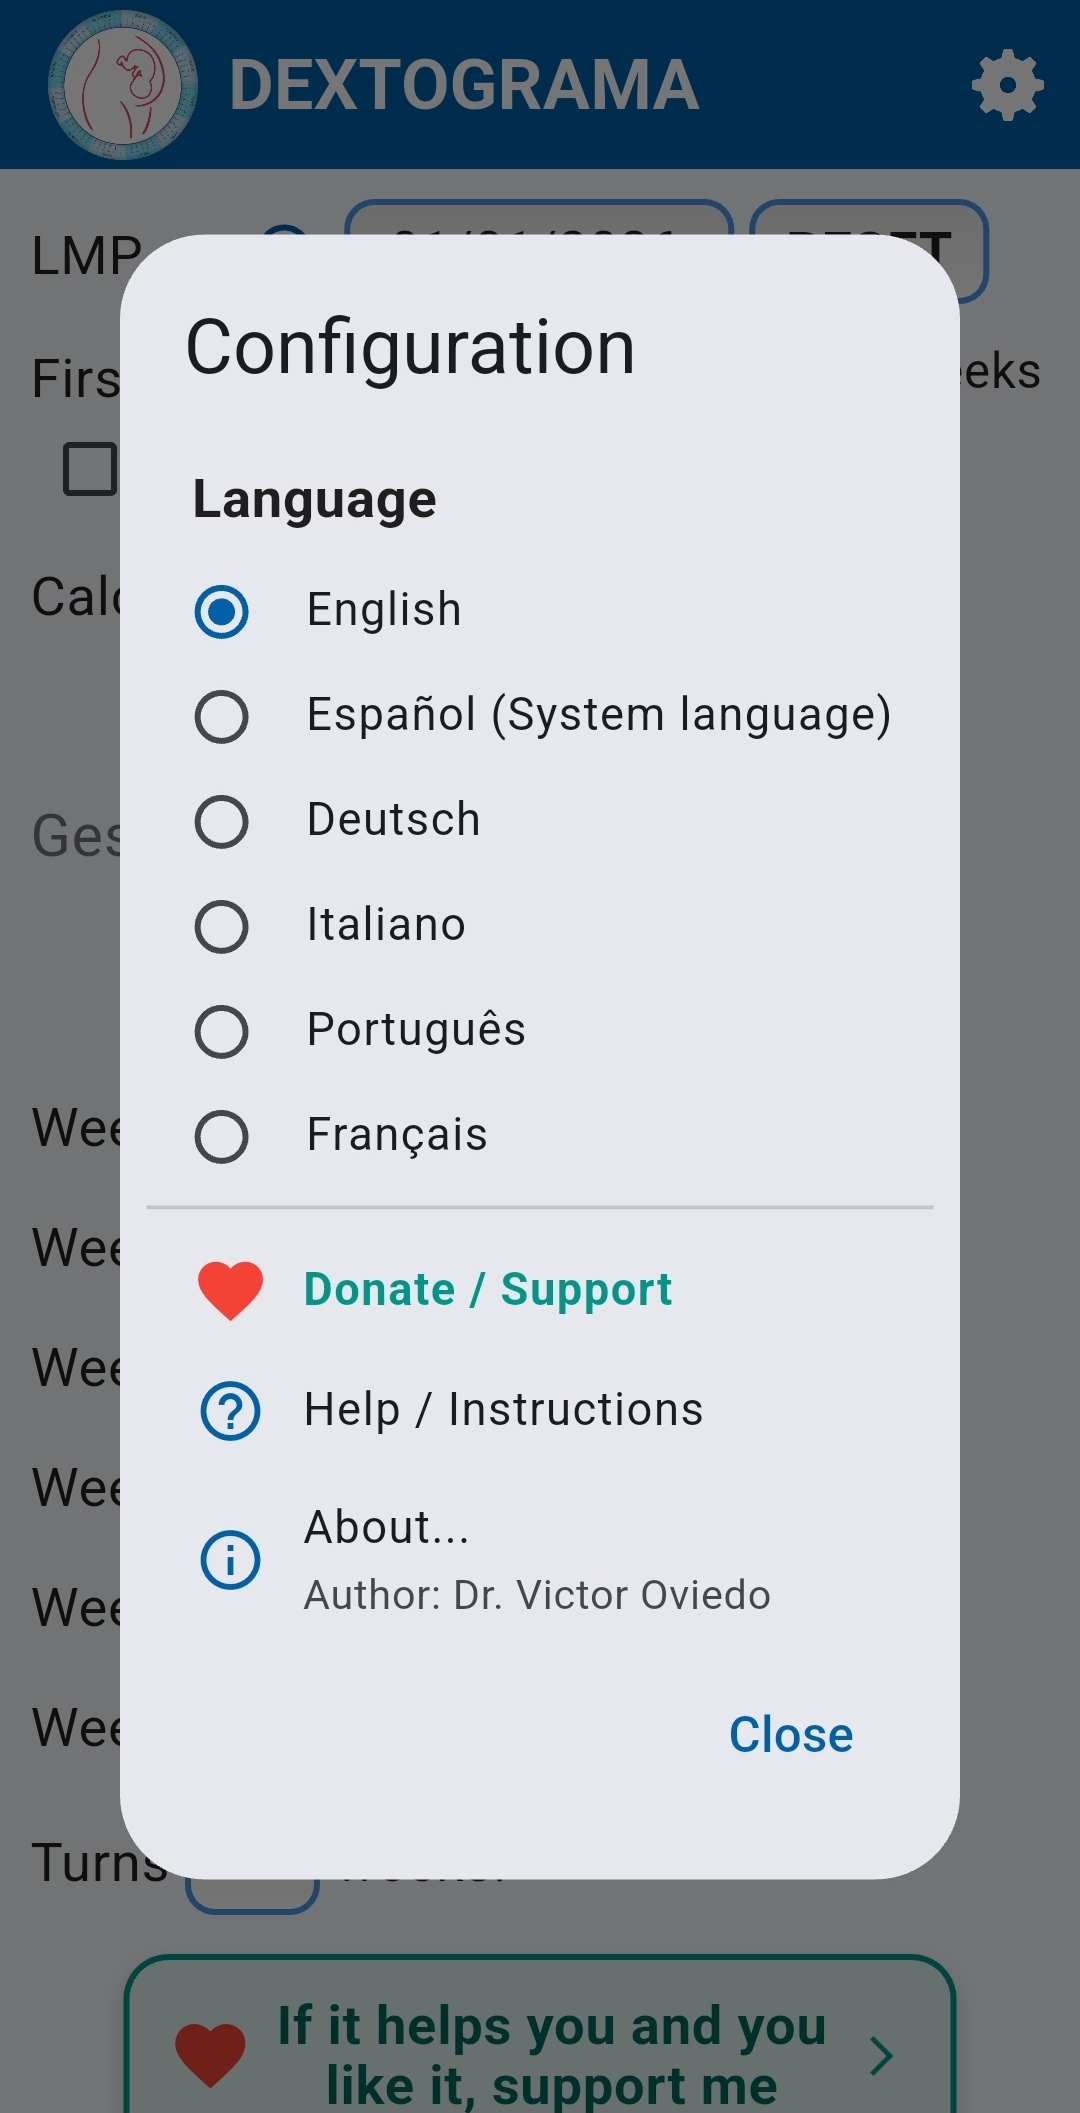Select Français as app language

pos(222,1136)
